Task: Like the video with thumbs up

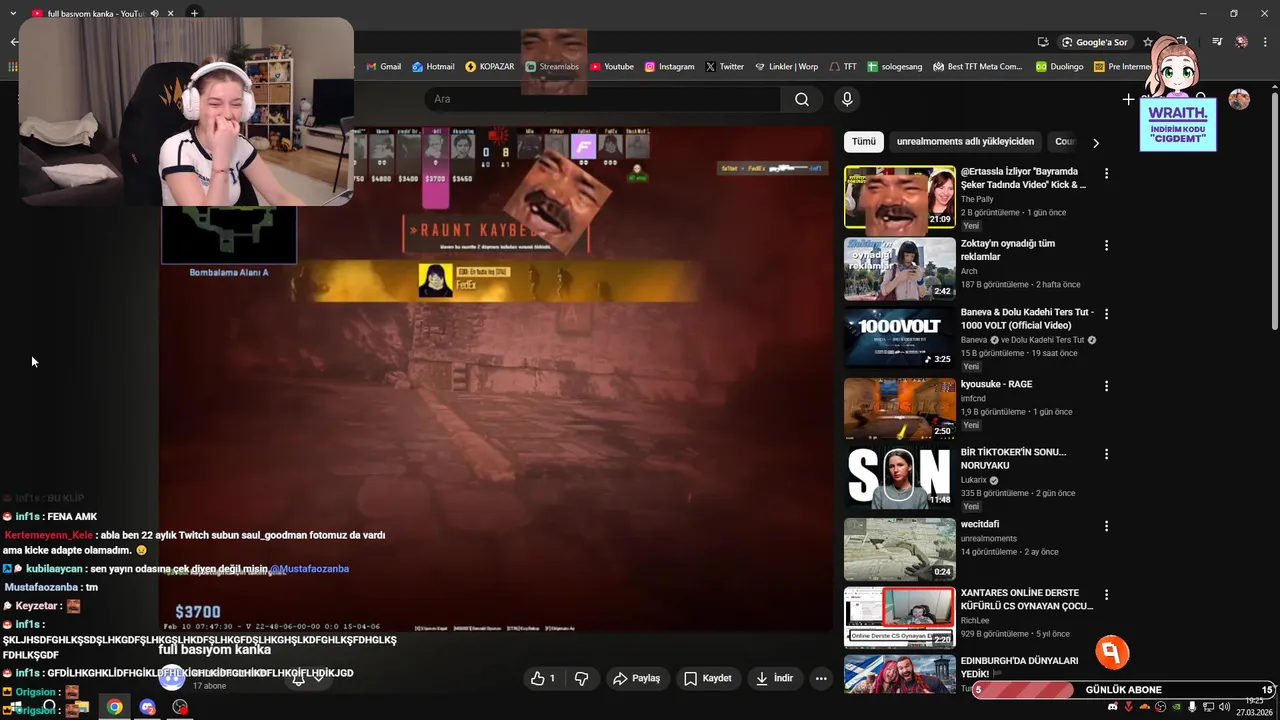Action: pos(543,678)
